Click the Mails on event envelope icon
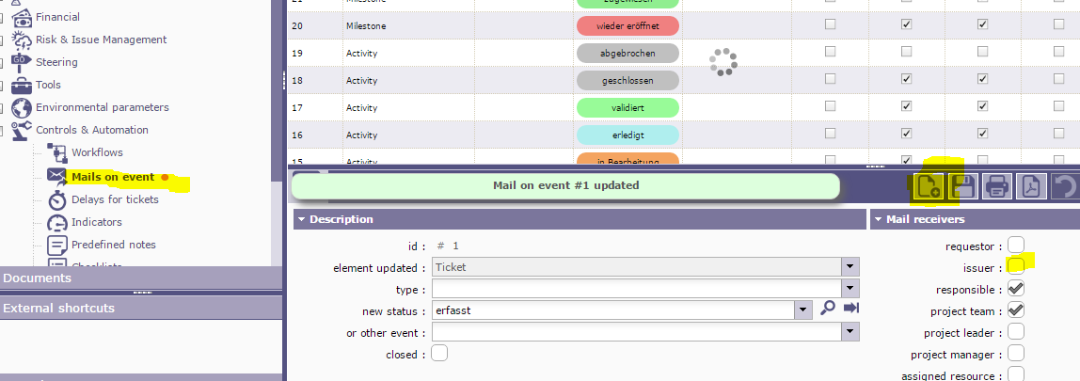Image resolution: width=1080 pixels, height=381 pixels. point(56,176)
